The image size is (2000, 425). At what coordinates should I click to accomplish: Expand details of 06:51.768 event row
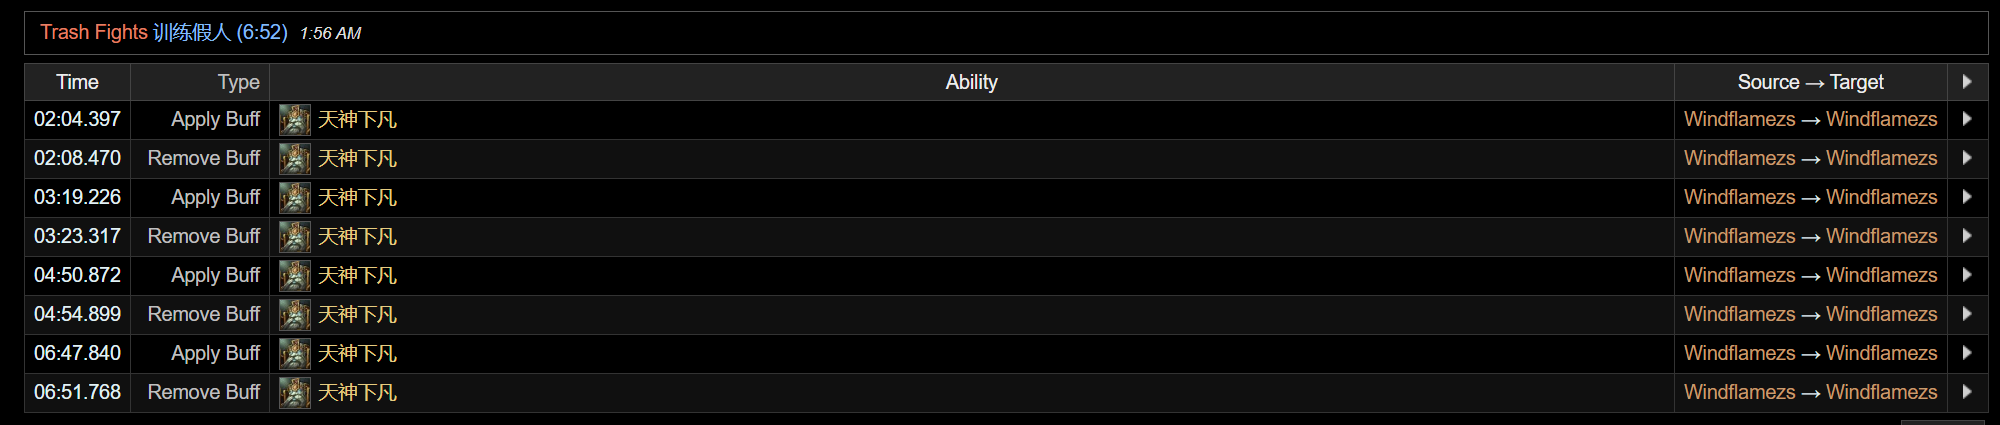click(1967, 392)
